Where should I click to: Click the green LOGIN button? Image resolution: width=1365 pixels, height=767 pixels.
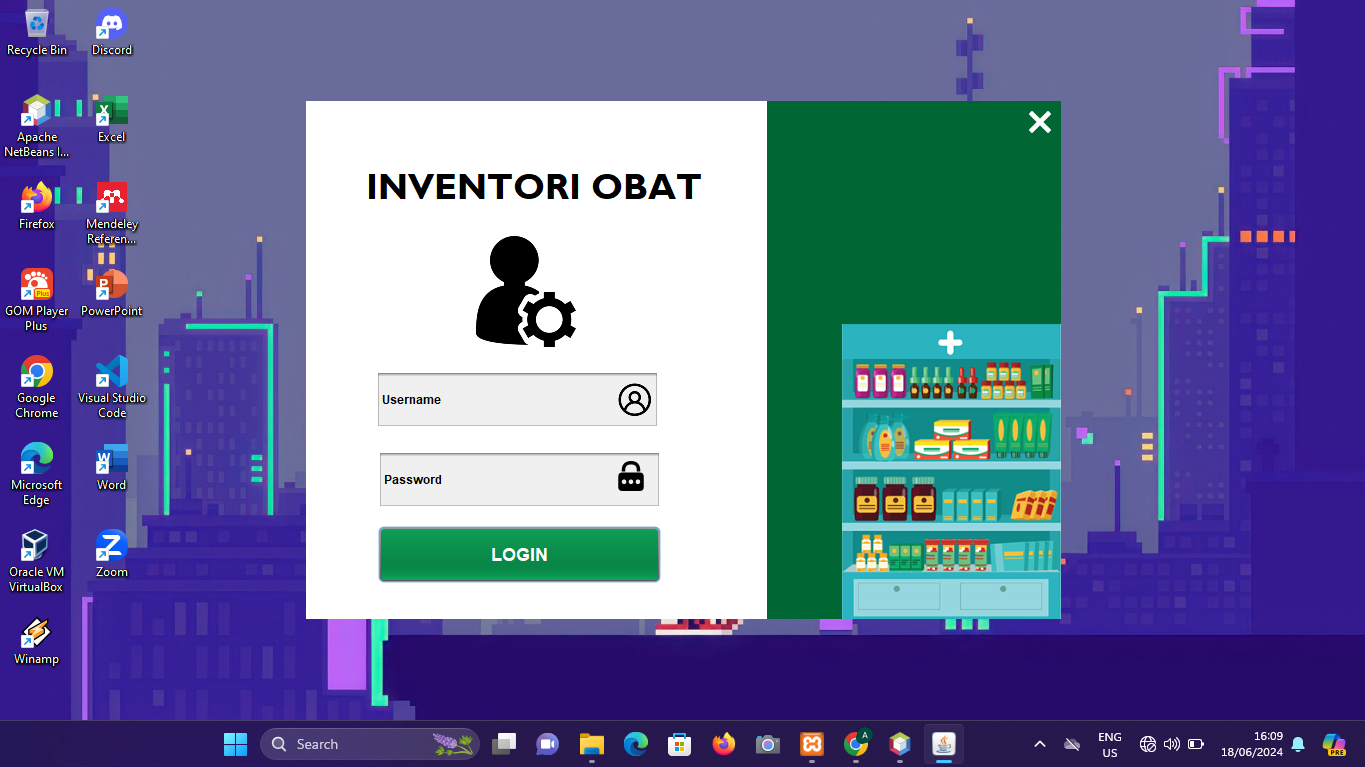[x=519, y=554]
